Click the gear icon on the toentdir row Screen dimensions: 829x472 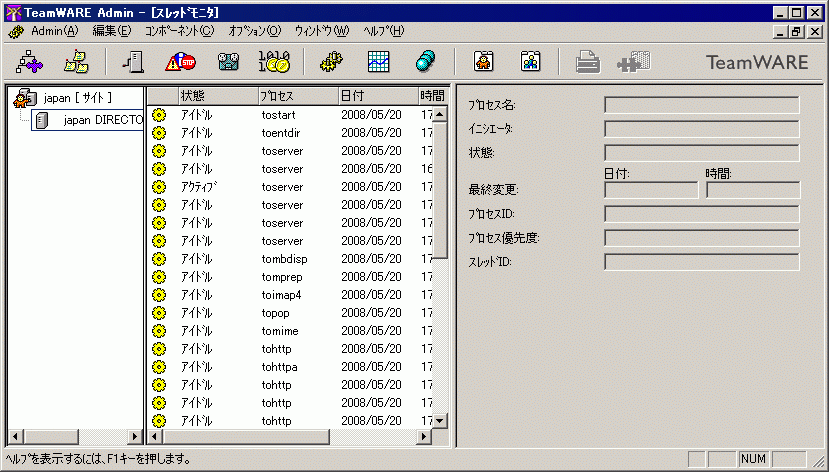(x=159, y=133)
